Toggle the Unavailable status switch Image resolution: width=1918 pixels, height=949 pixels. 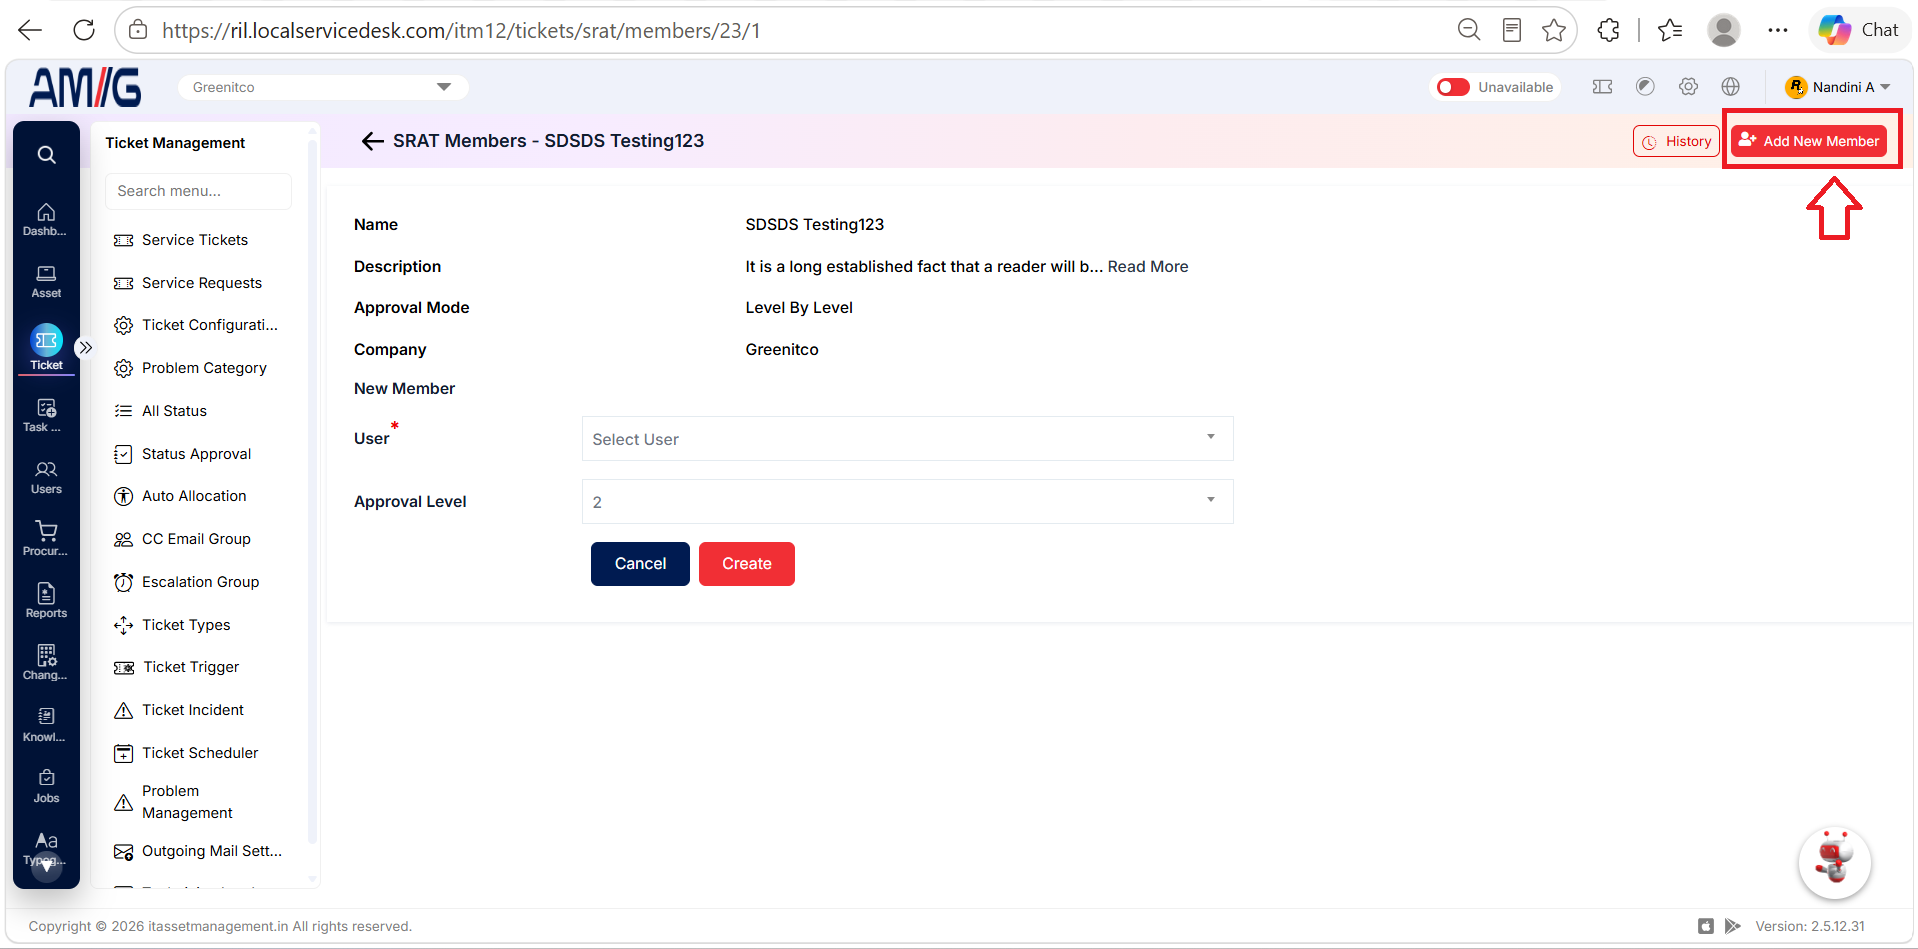coord(1453,87)
